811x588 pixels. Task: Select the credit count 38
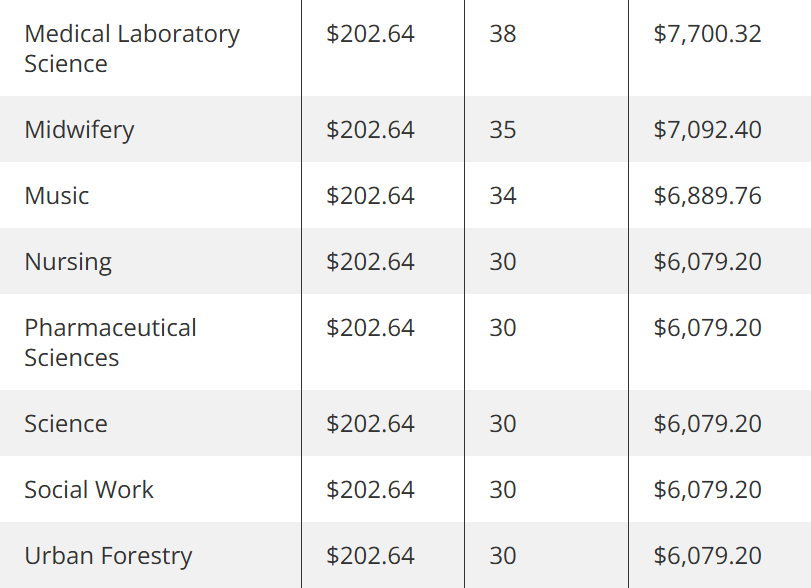(503, 34)
